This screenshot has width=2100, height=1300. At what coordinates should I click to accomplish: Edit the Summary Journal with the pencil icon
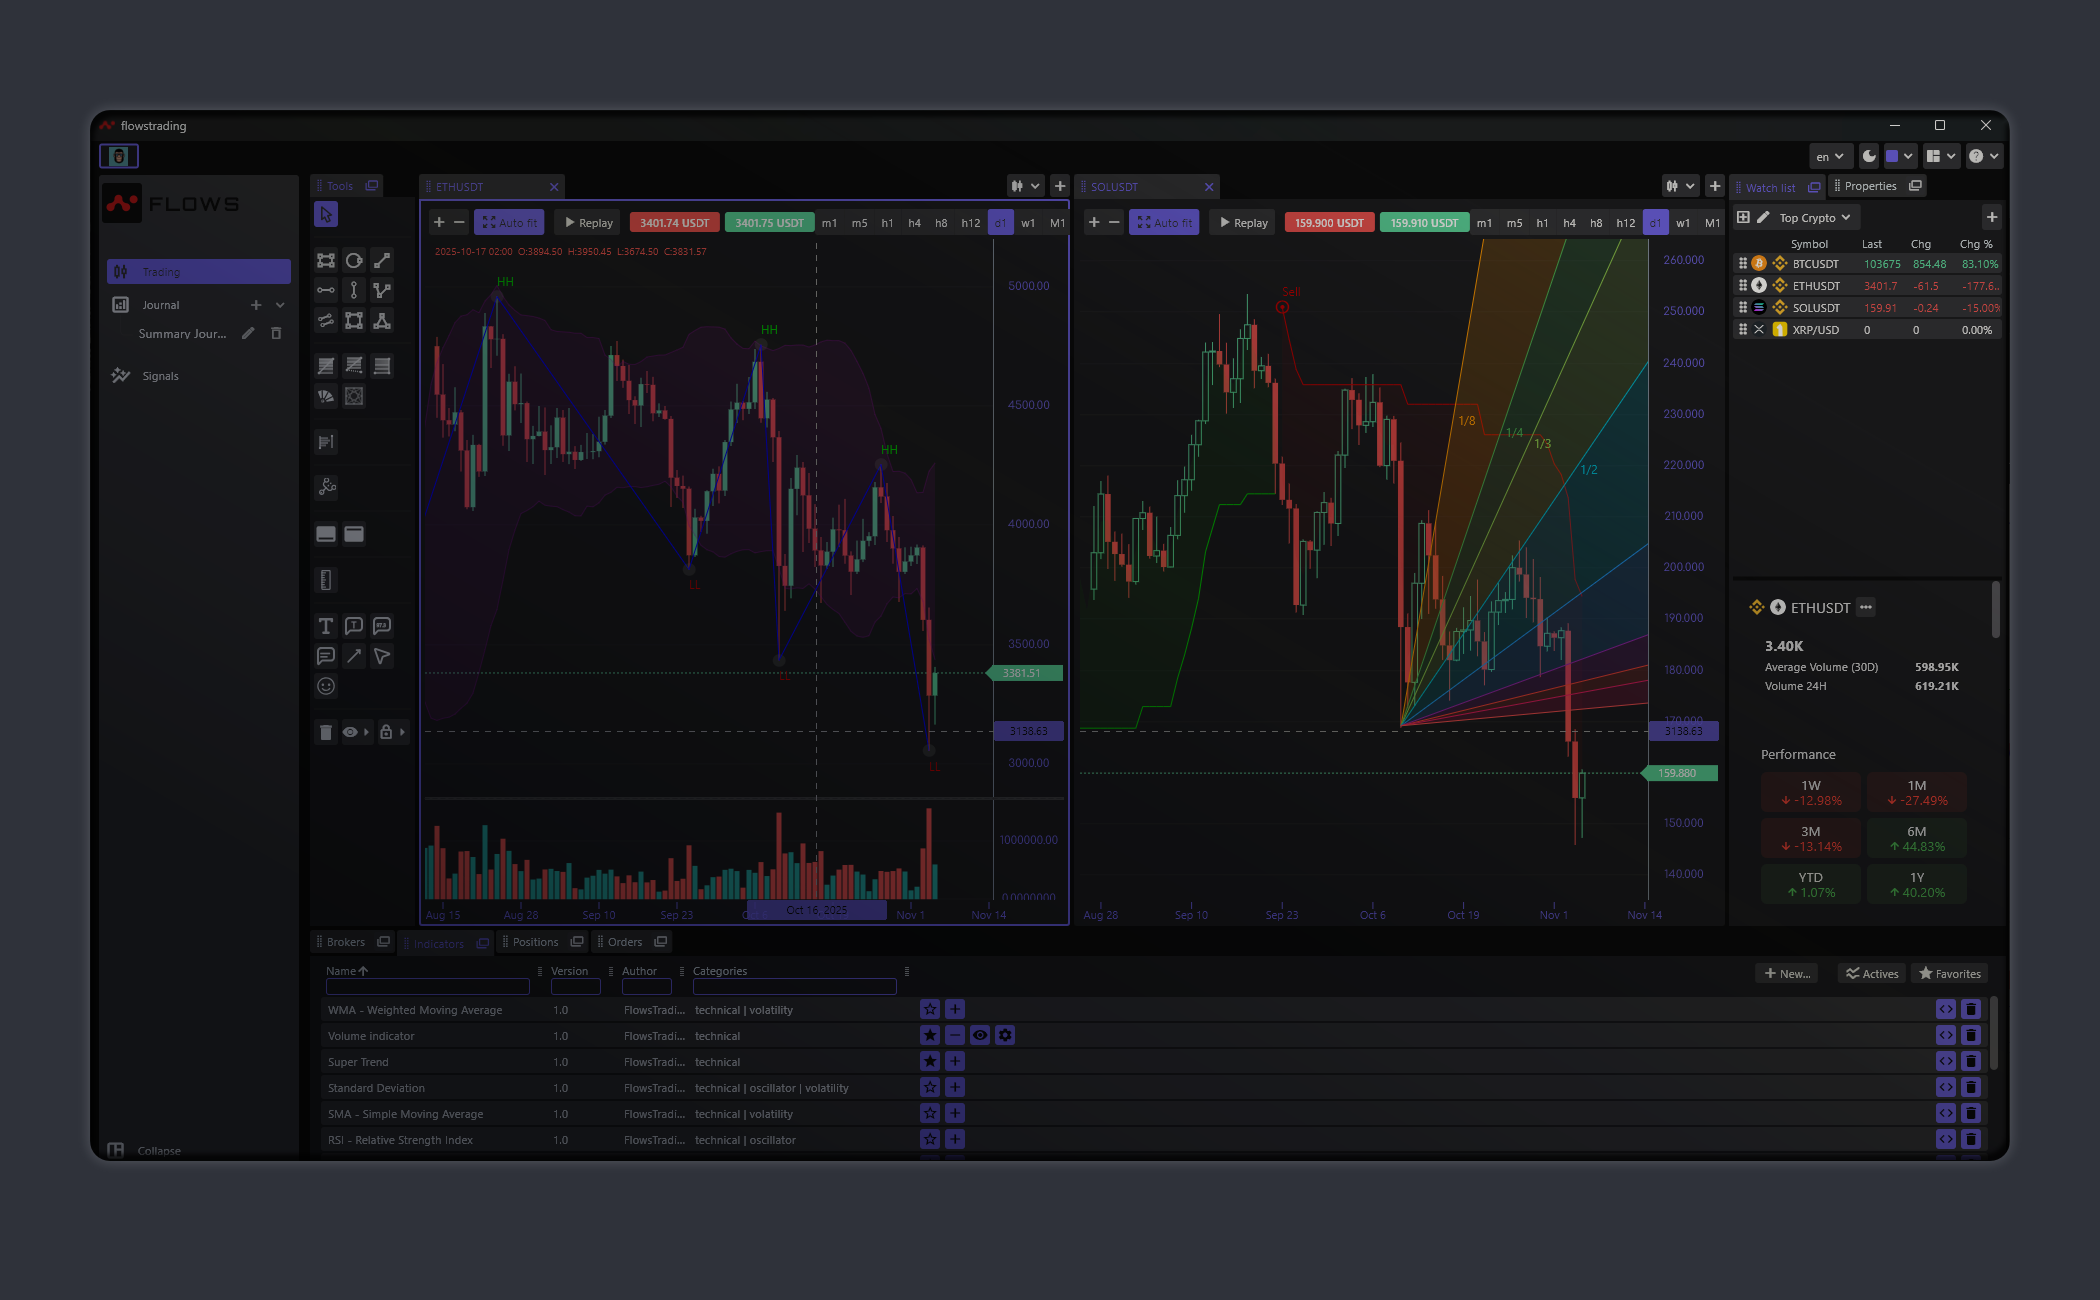coord(248,334)
